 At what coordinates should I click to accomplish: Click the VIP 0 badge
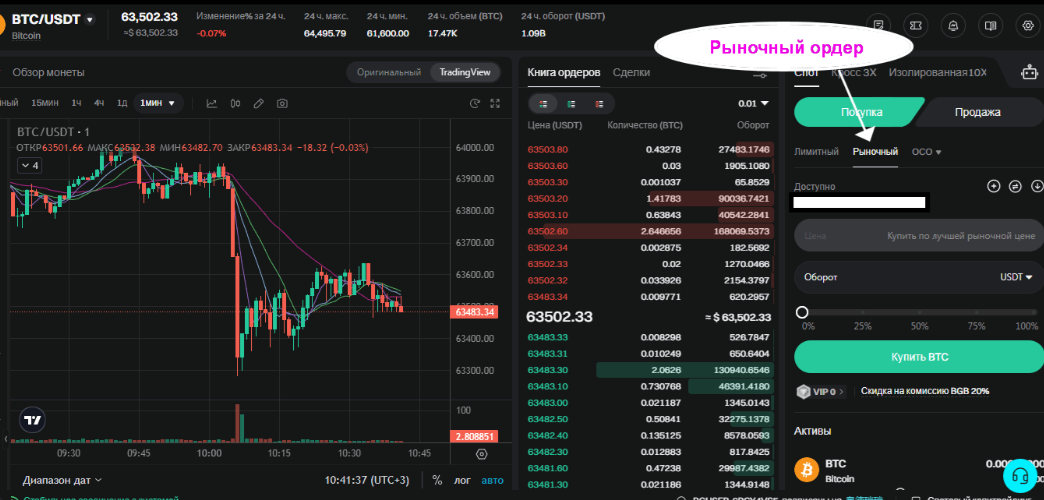tap(821, 391)
